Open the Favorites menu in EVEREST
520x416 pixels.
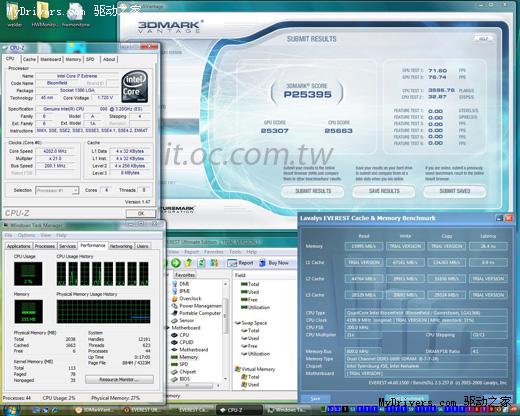214,252
